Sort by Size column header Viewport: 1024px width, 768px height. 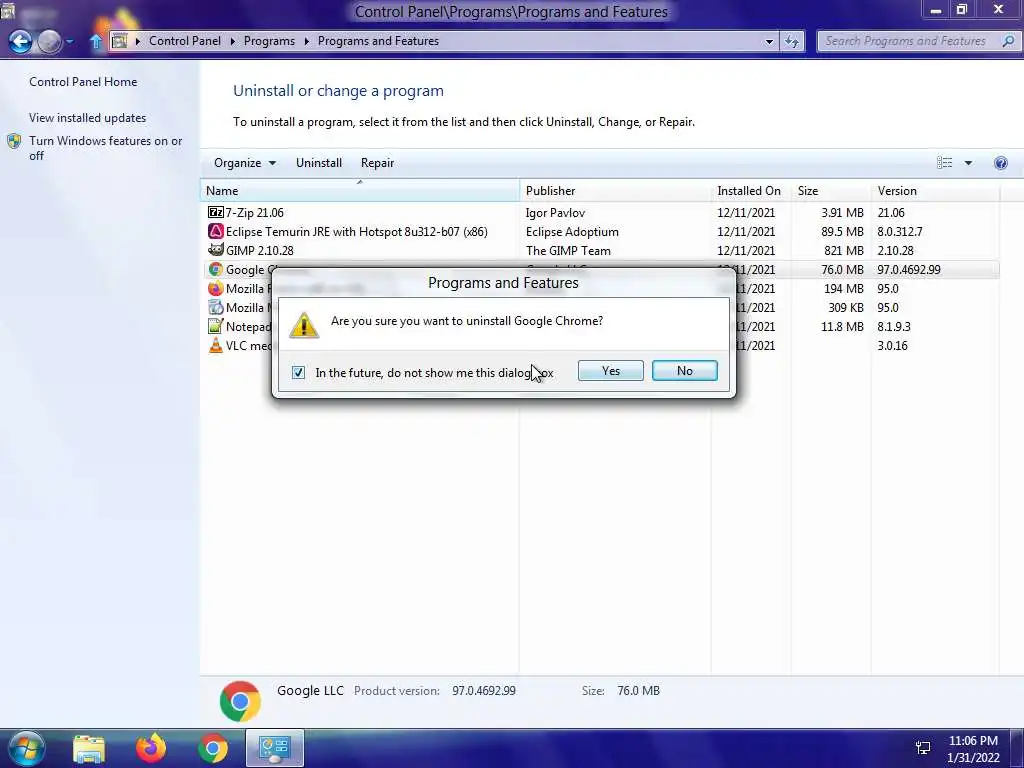point(831,191)
